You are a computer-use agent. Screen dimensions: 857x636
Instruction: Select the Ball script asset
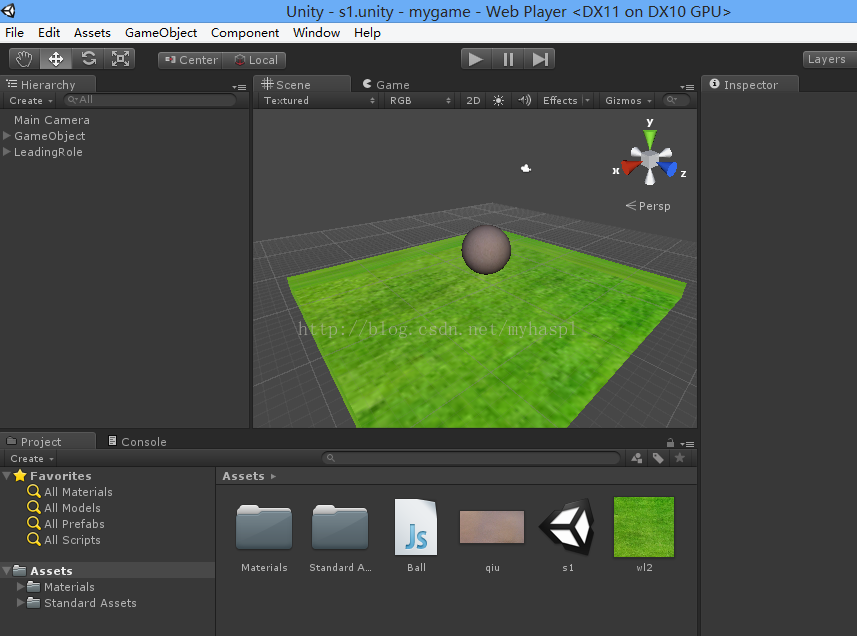click(x=416, y=535)
